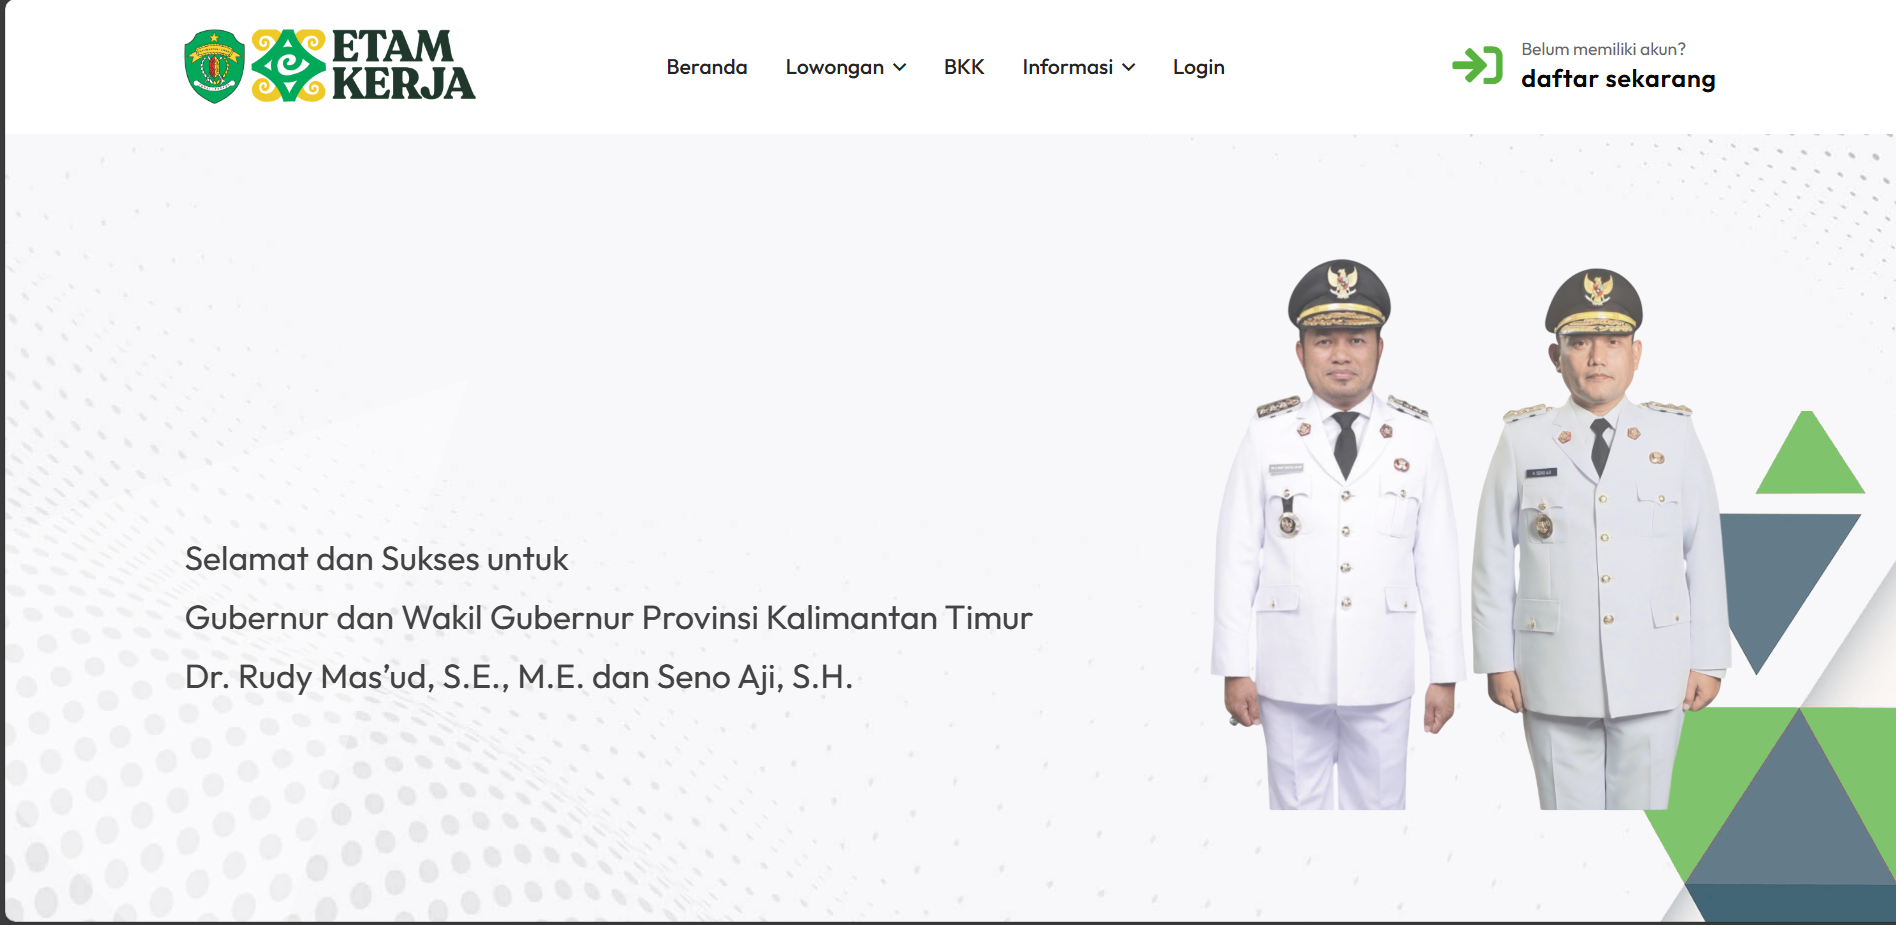Click the Kalimantan Timur province crest logo
Screen dimensions: 1896x925
click(214, 66)
